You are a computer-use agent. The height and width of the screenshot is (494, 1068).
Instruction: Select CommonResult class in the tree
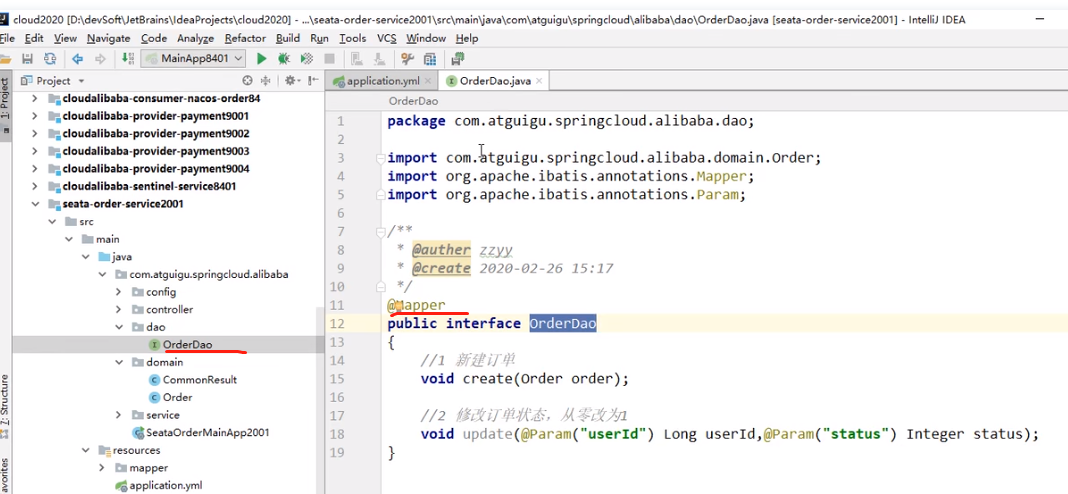click(200, 380)
